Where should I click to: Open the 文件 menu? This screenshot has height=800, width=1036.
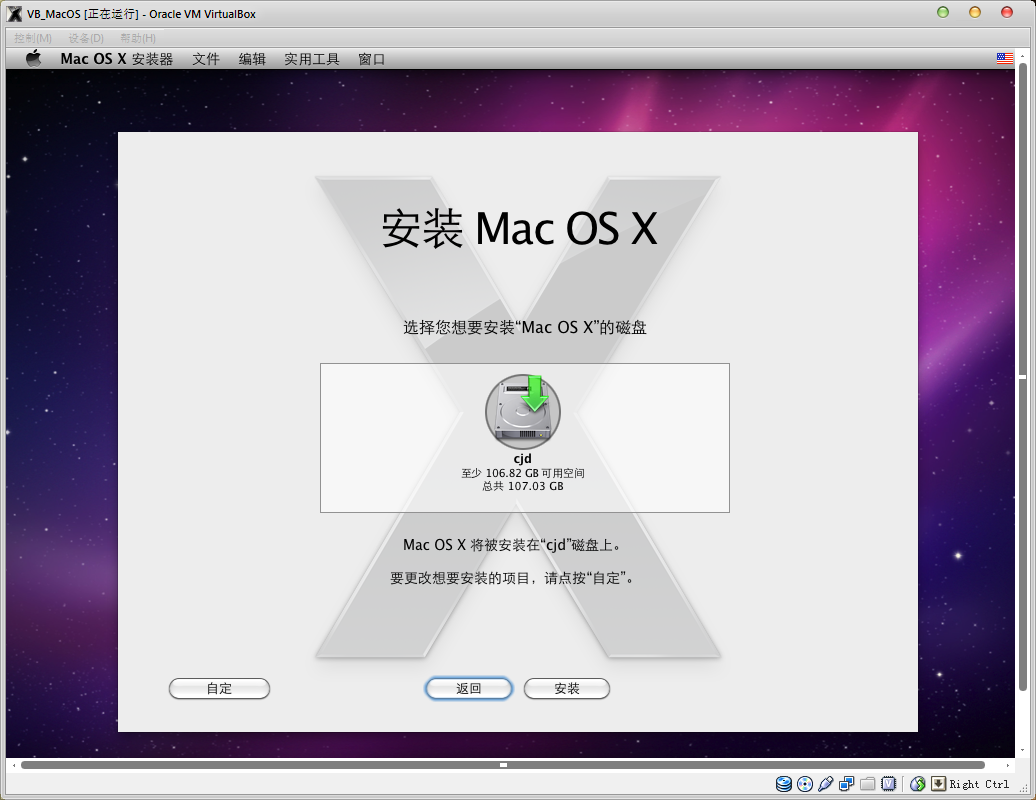pos(205,59)
